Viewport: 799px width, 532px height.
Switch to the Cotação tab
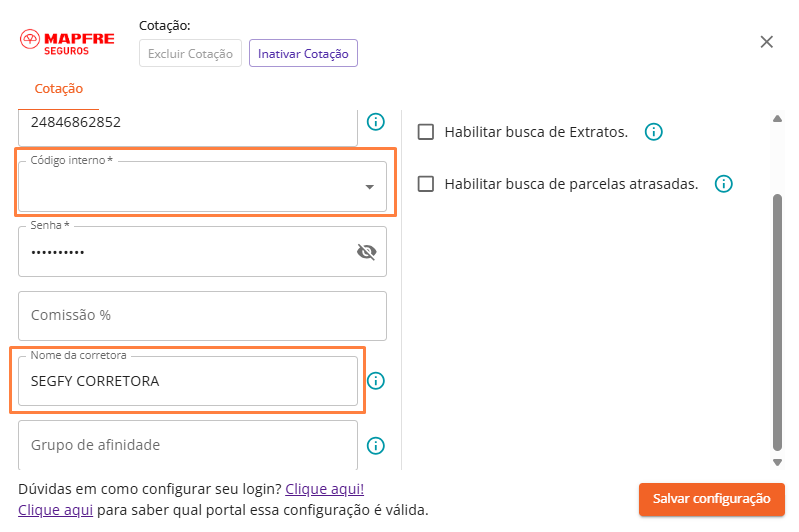click(x=59, y=89)
